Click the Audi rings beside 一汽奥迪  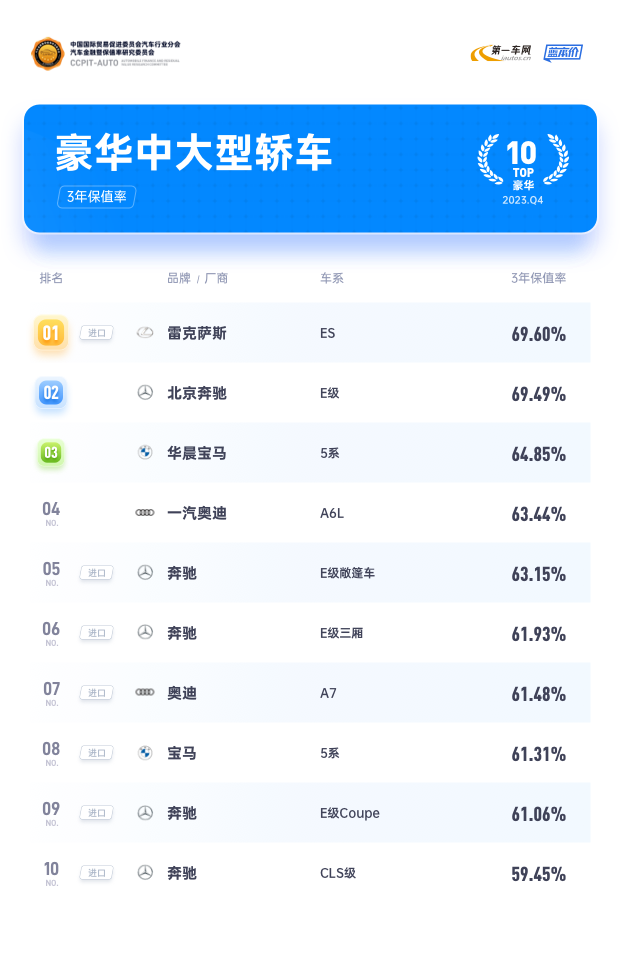(x=145, y=512)
